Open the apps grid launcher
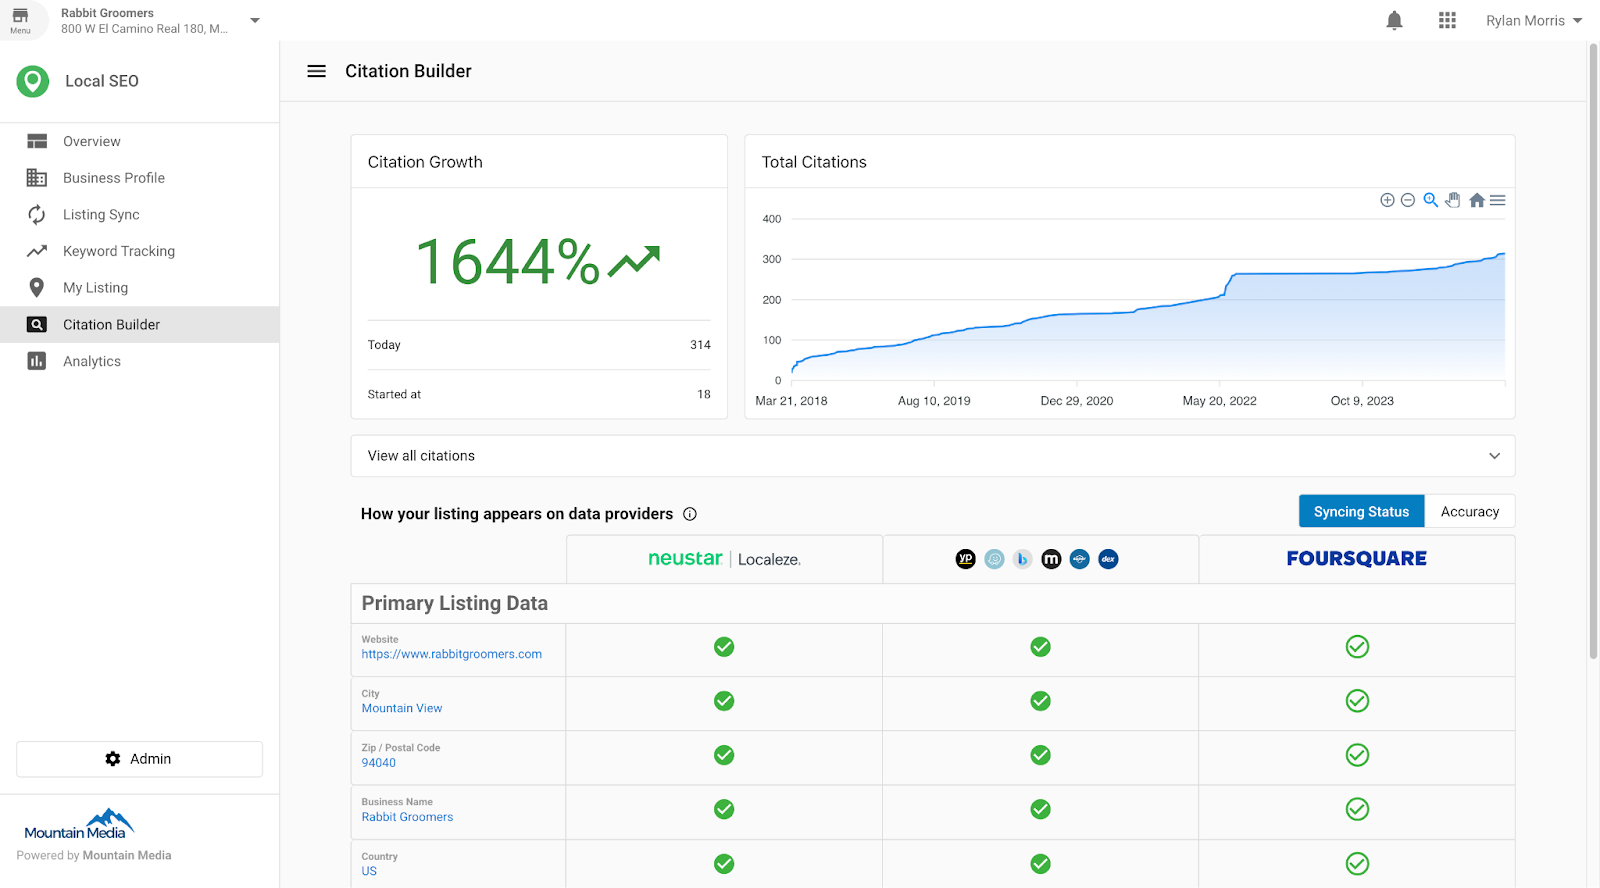 point(1447,21)
